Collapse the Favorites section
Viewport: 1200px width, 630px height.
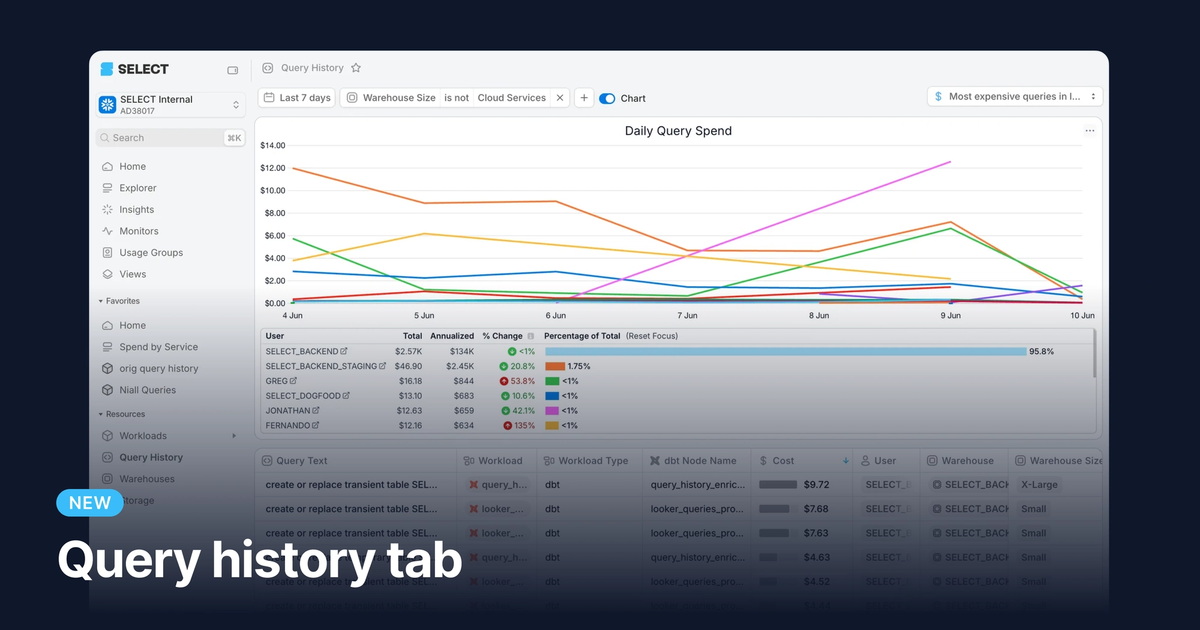103,301
